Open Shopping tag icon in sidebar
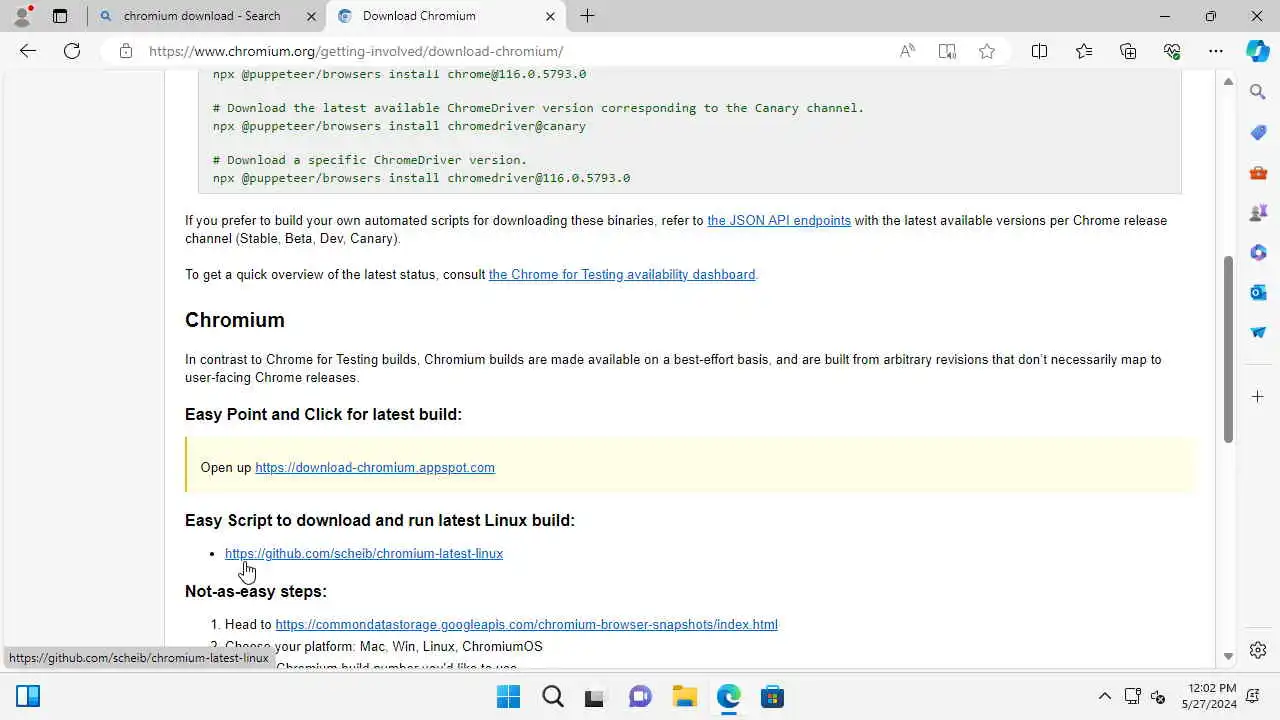Screen dimensions: 1280x720 1258,132
